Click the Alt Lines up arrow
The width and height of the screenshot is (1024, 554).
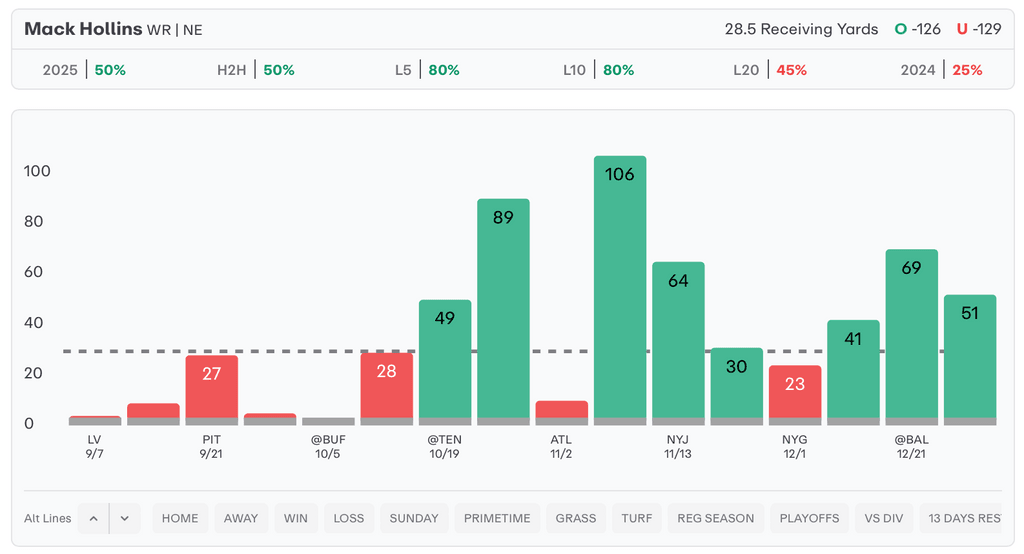pos(93,518)
